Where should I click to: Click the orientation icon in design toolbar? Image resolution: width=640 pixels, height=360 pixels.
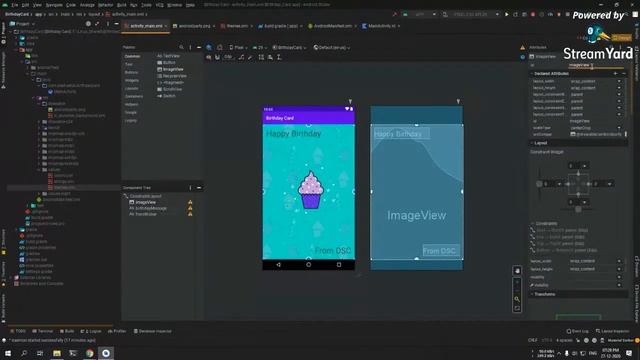[220, 47]
